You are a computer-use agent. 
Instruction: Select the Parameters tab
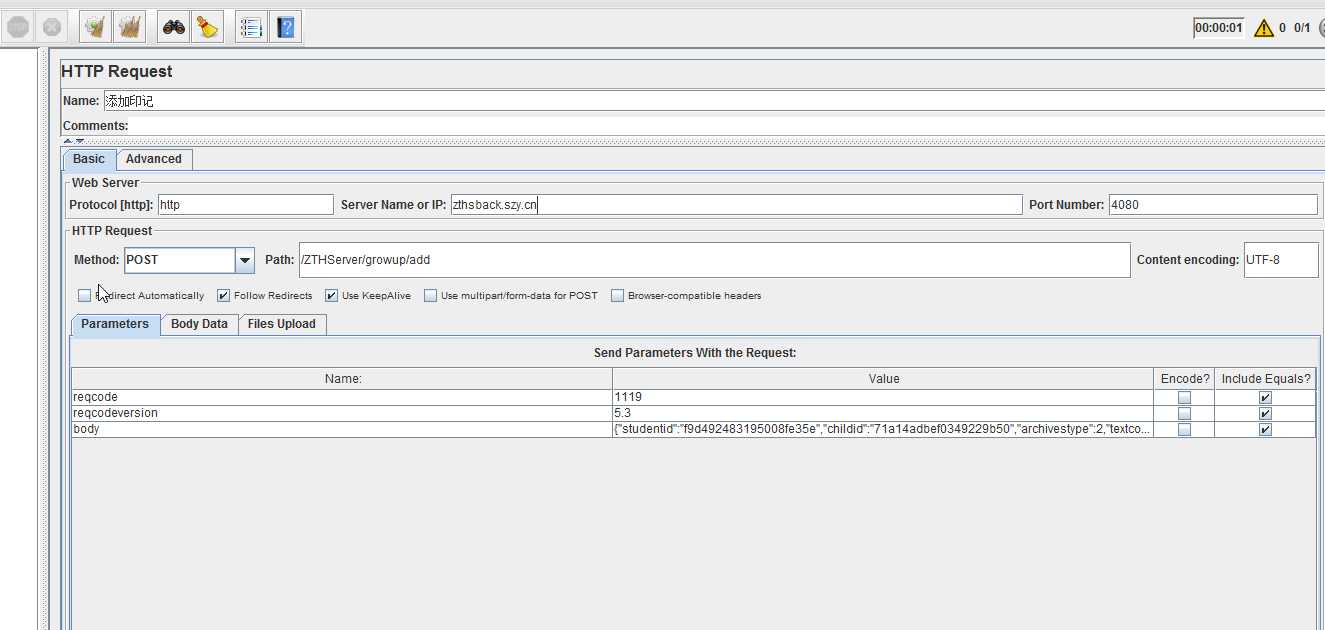click(x=115, y=324)
